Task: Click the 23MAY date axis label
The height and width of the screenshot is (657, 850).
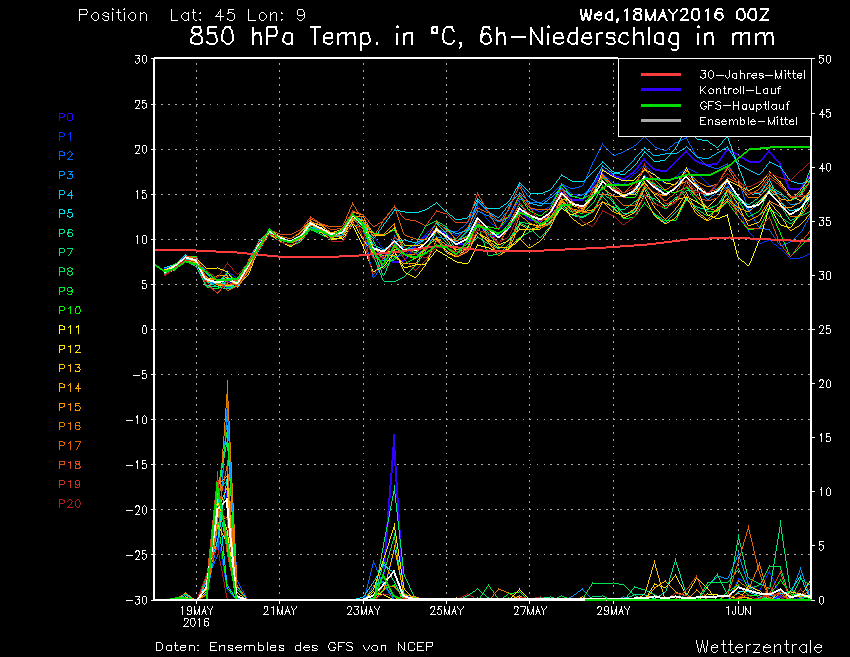Action: [363, 611]
